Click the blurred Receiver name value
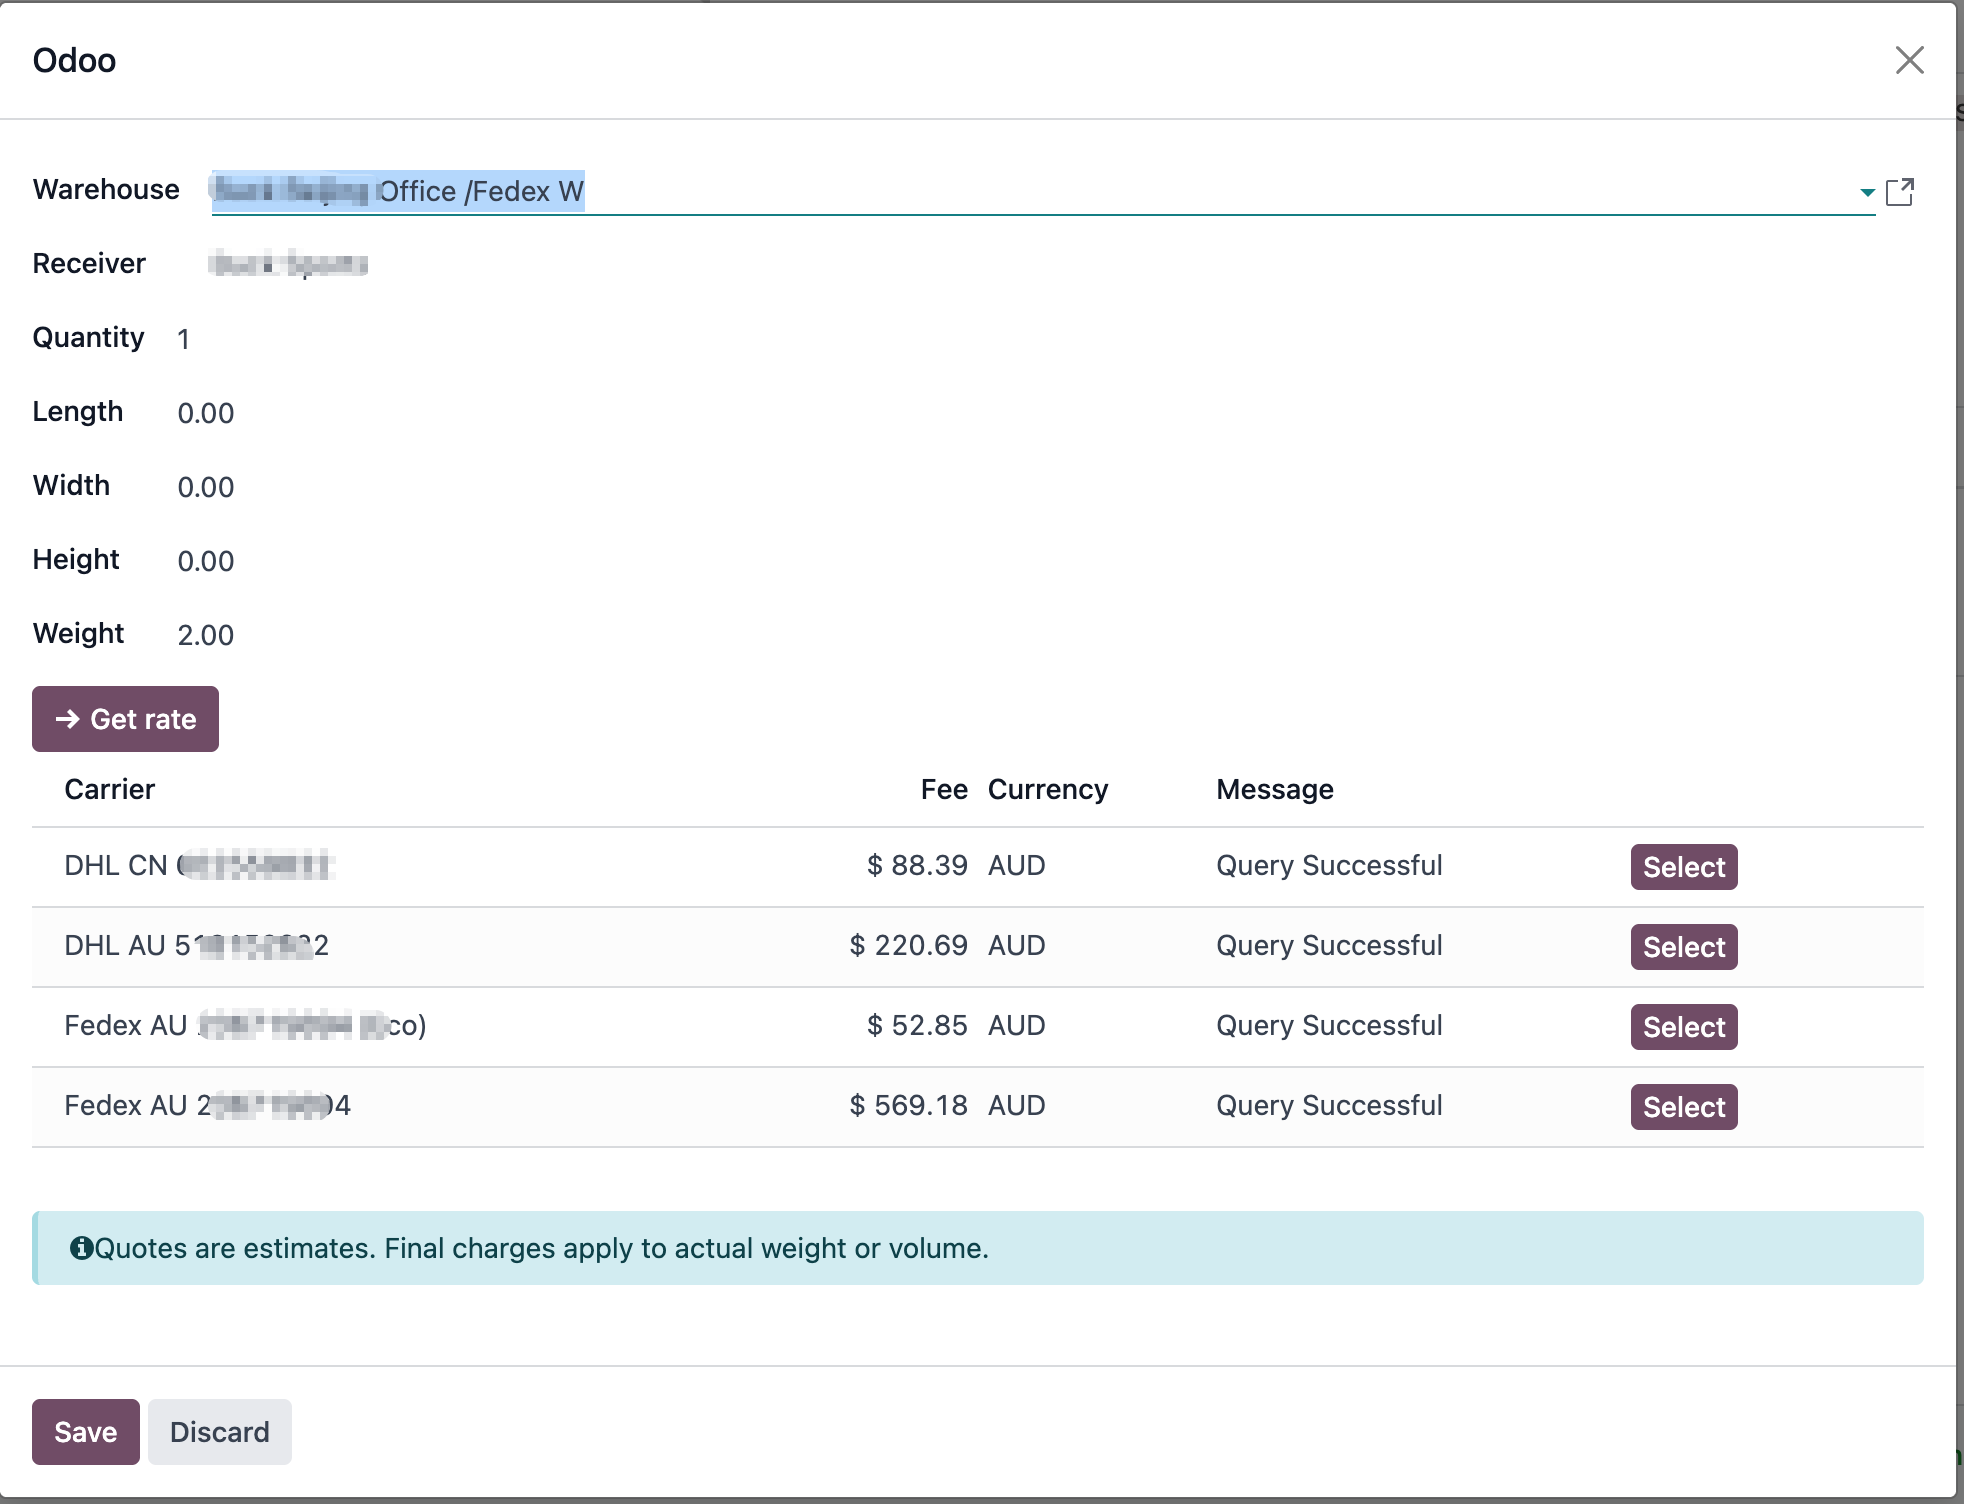Screen dimensions: 1964x1504 tap(288, 265)
